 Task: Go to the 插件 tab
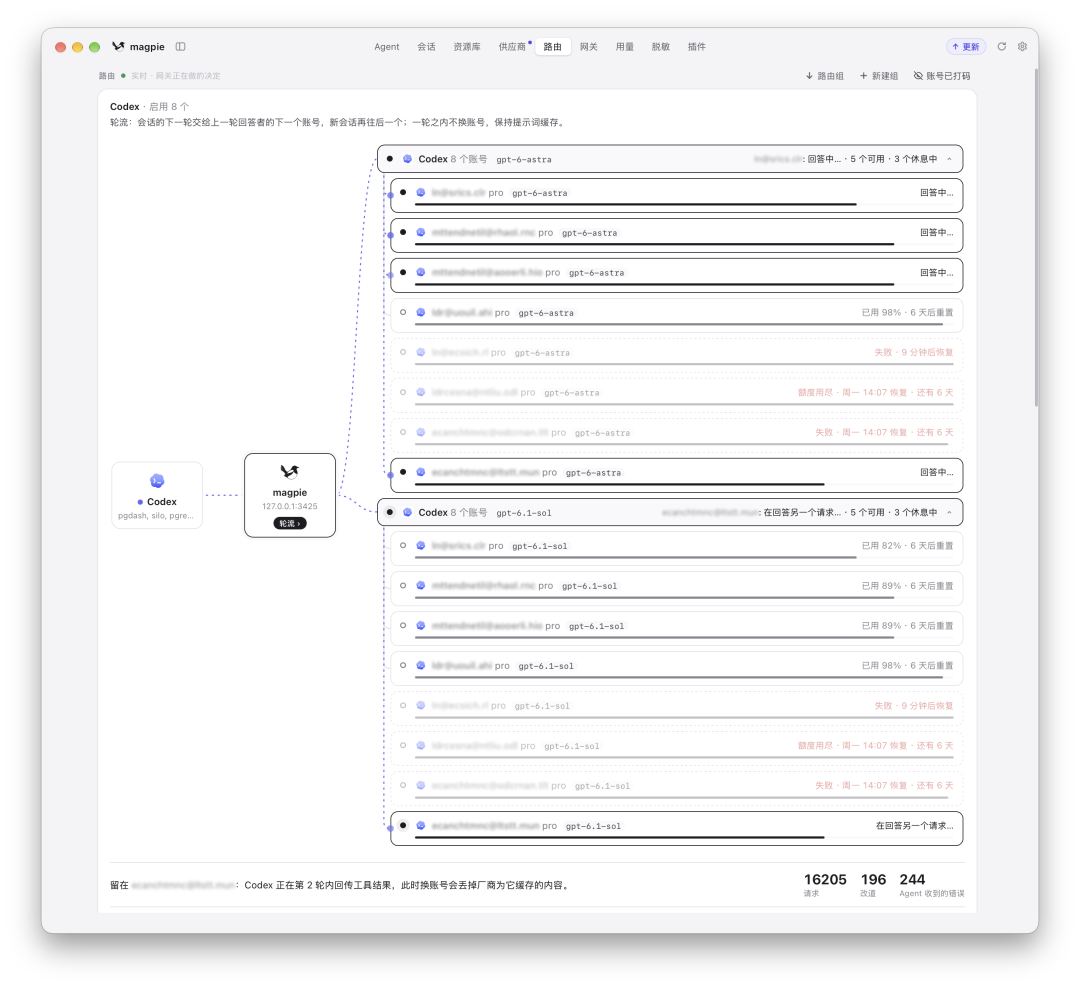point(696,47)
